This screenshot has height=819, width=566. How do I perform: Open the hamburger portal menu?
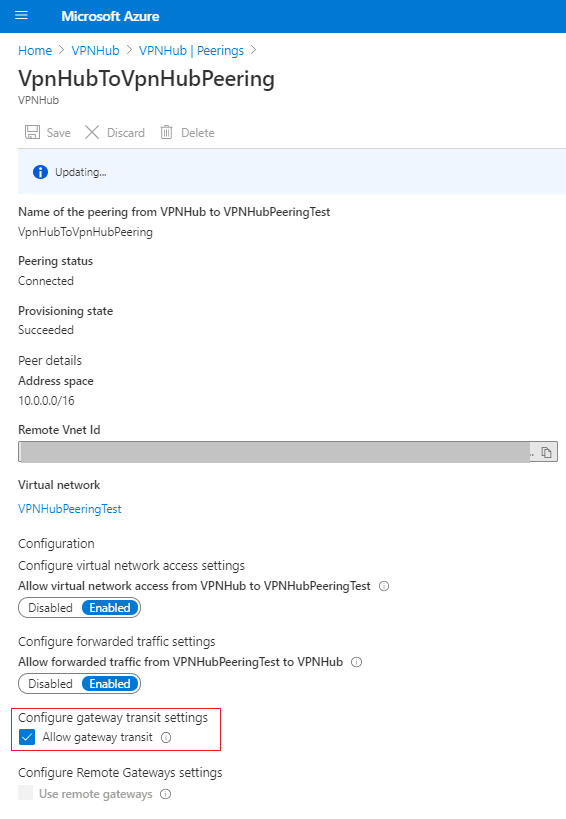click(x=21, y=15)
